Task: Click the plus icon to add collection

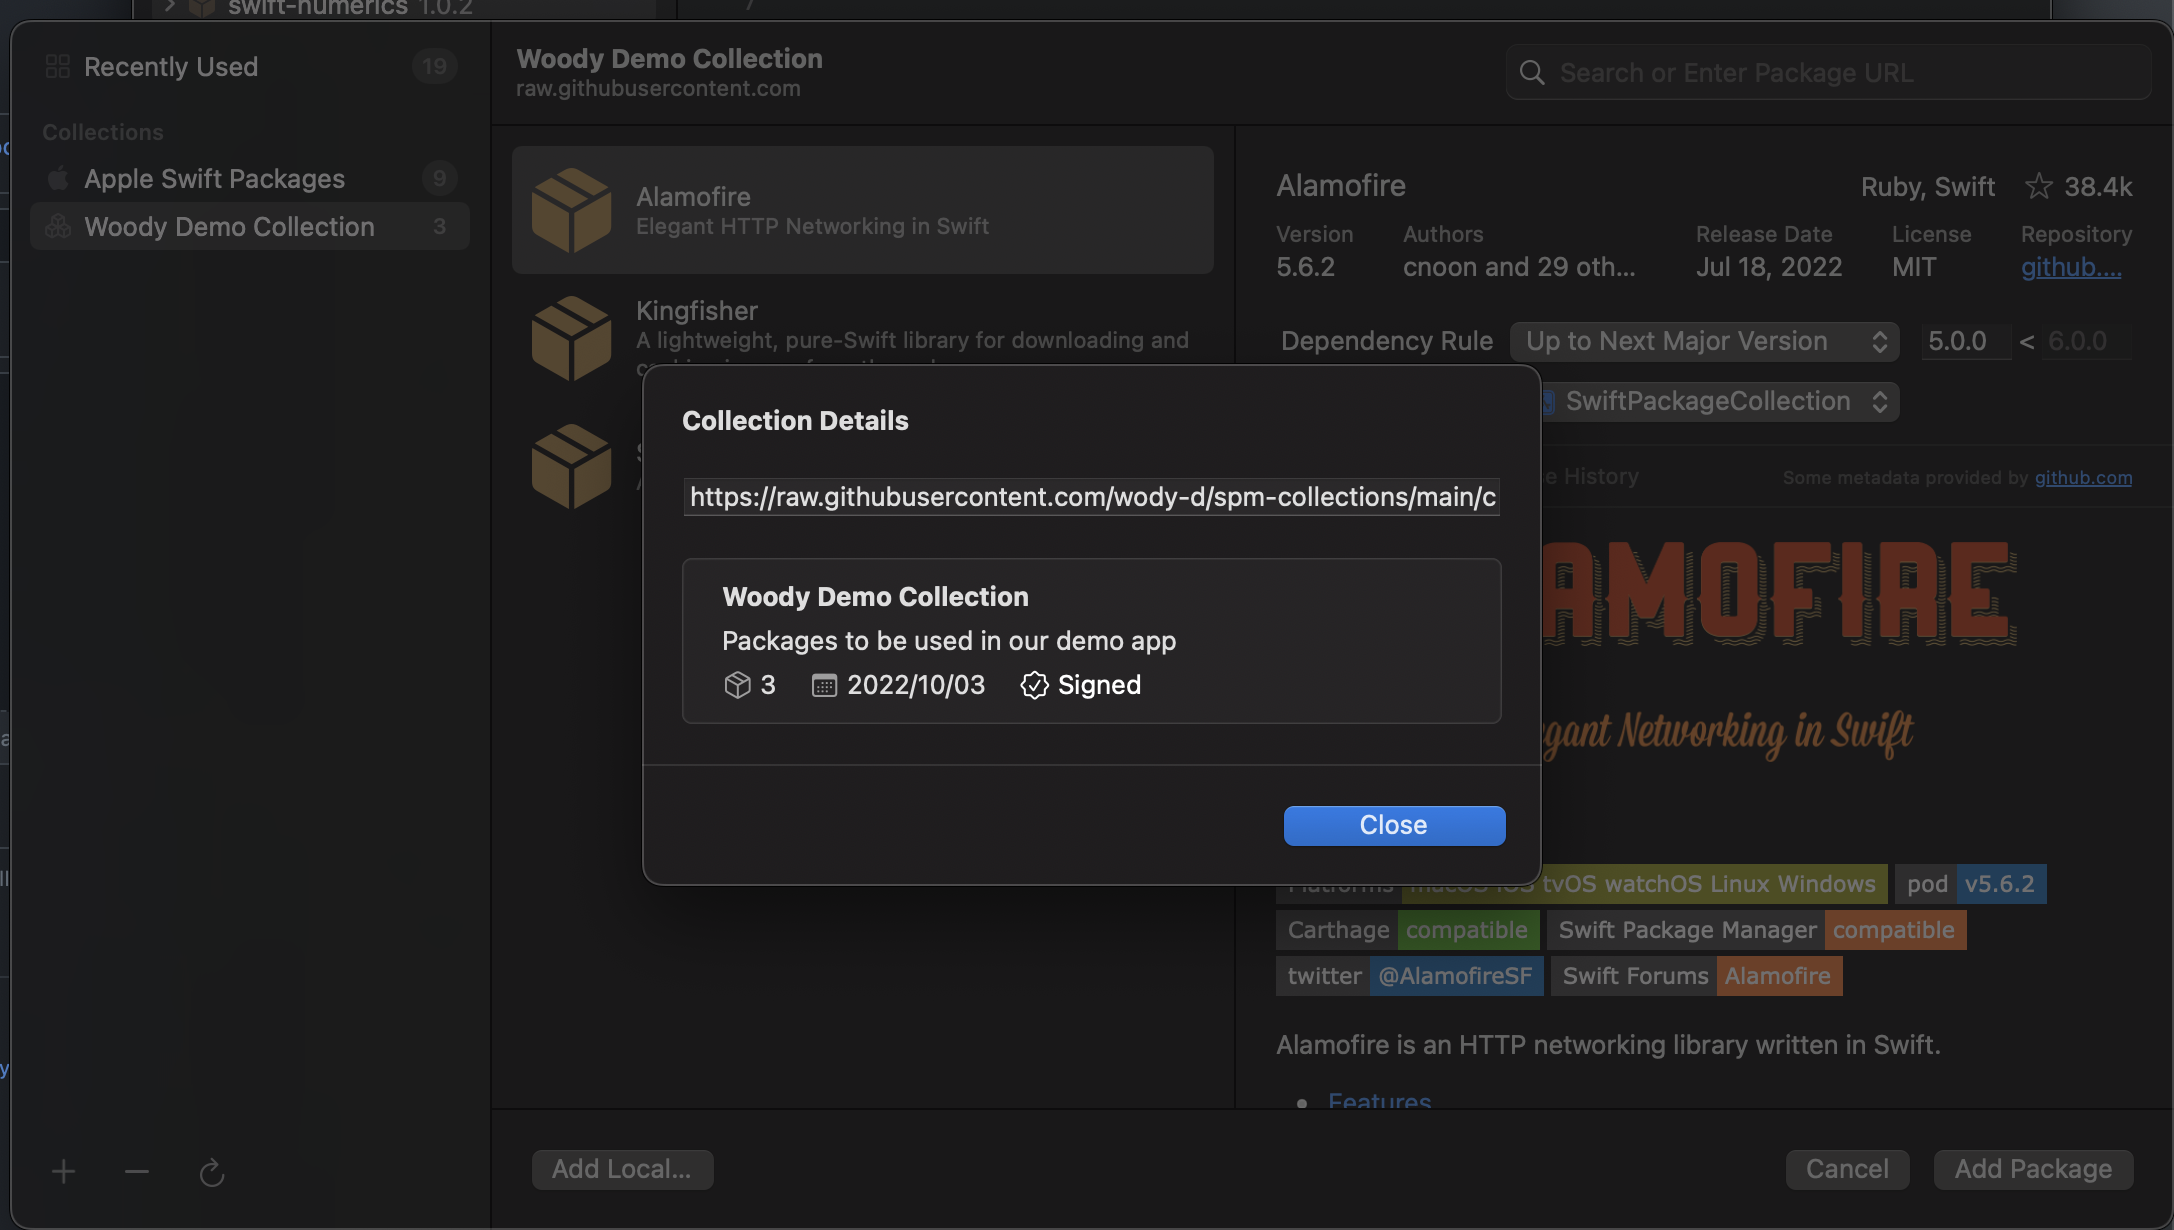Action: click(63, 1171)
